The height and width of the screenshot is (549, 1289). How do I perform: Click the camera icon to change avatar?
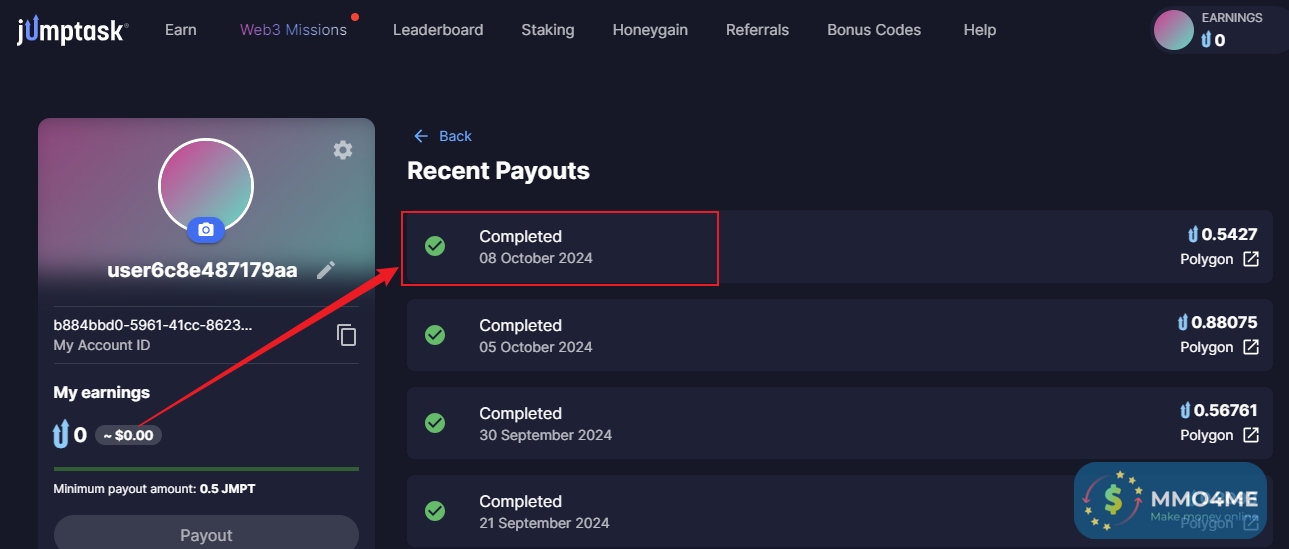point(206,230)
